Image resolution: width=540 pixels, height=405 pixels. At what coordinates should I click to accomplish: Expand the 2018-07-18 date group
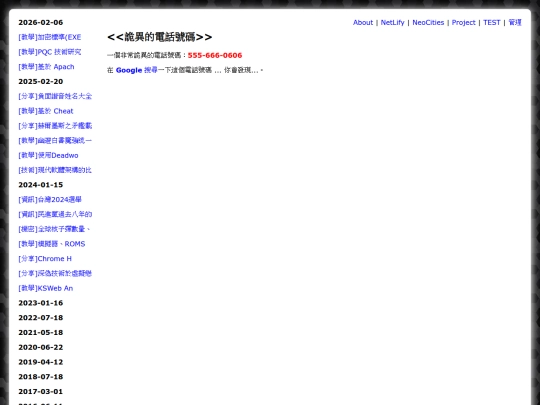(41, 377)
